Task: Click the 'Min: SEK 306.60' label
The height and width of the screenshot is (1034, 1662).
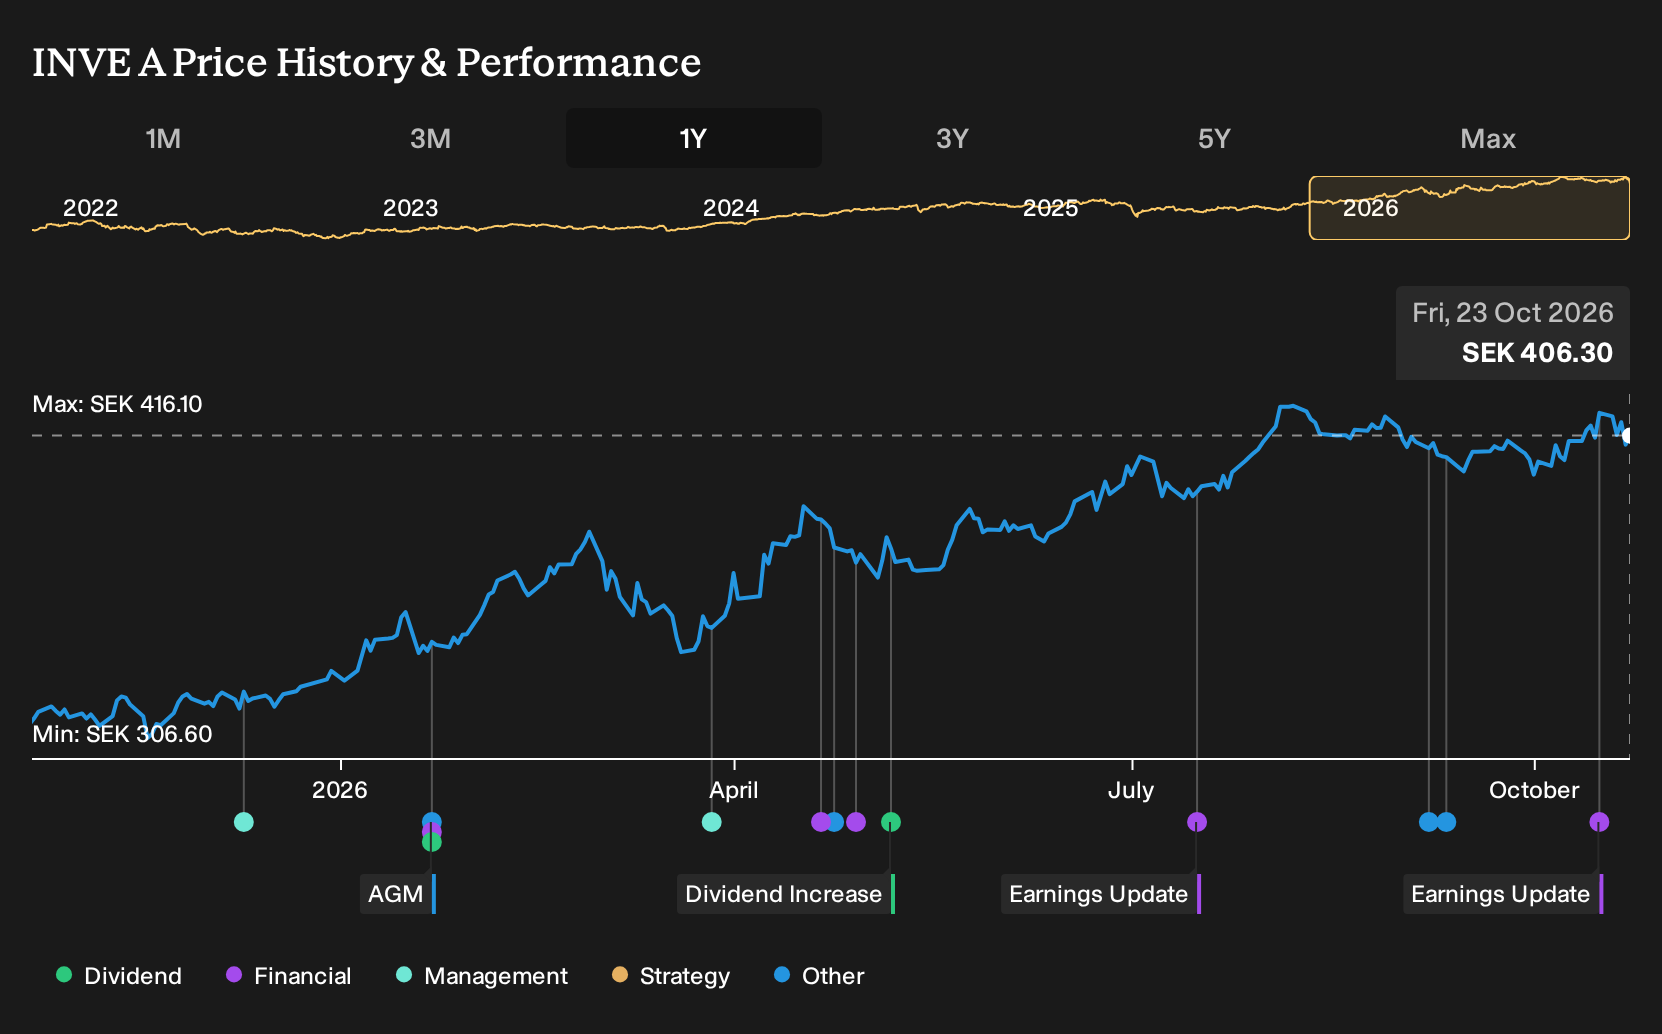Action: [122, 734]
